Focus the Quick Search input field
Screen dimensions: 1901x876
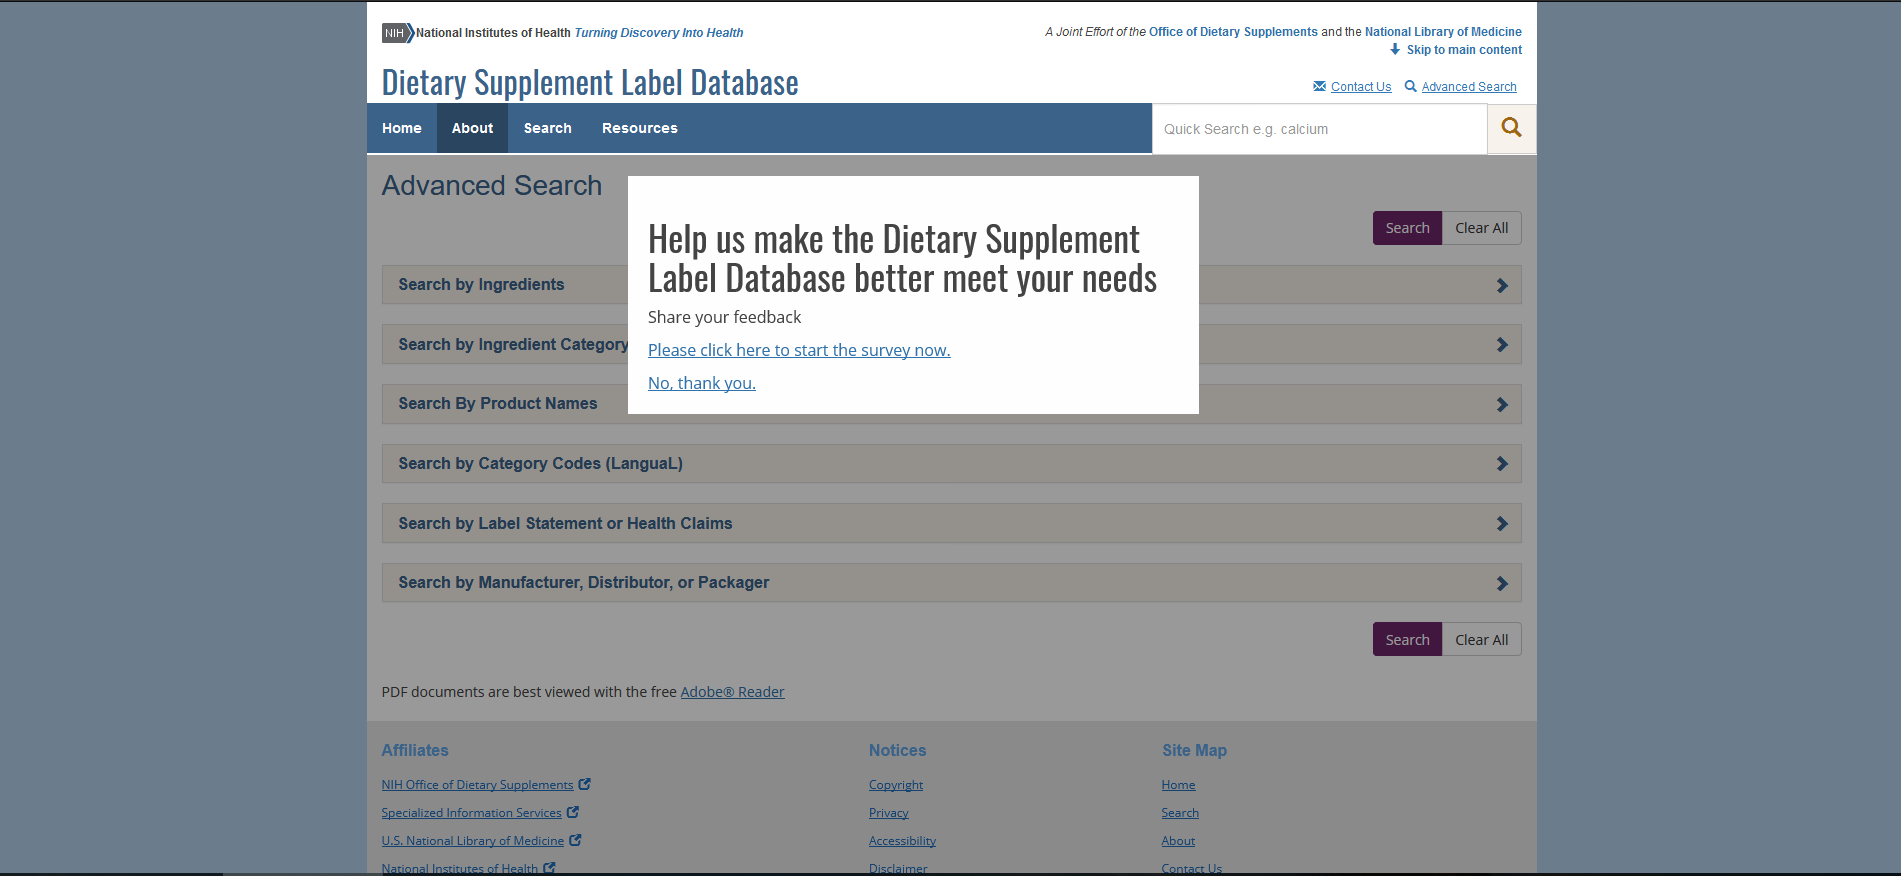[x=1318, y=129]
